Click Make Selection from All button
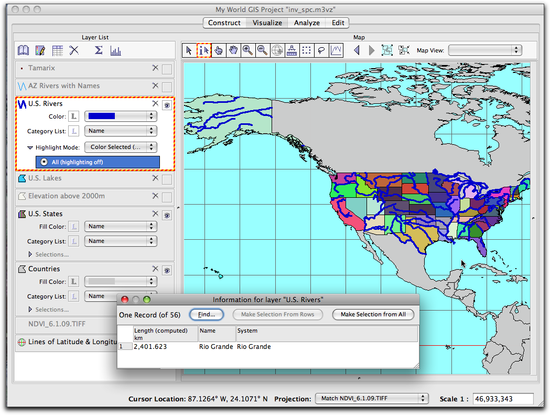This screenshot has height=415, width=550. point(373,314)
